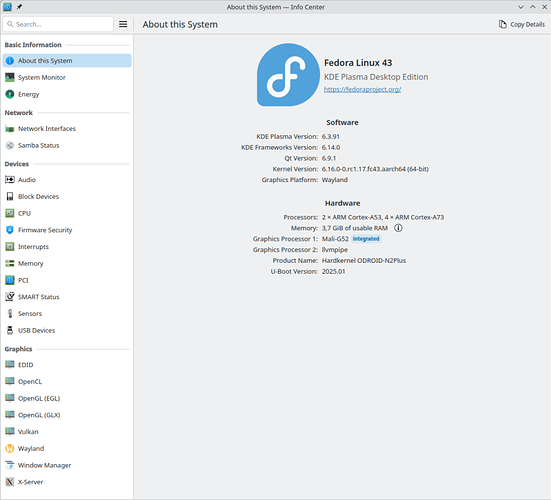The width and height of the screenshot is (551, 500).
Task: Select the Vulkan graphics entry
Action: coord(67,431)
